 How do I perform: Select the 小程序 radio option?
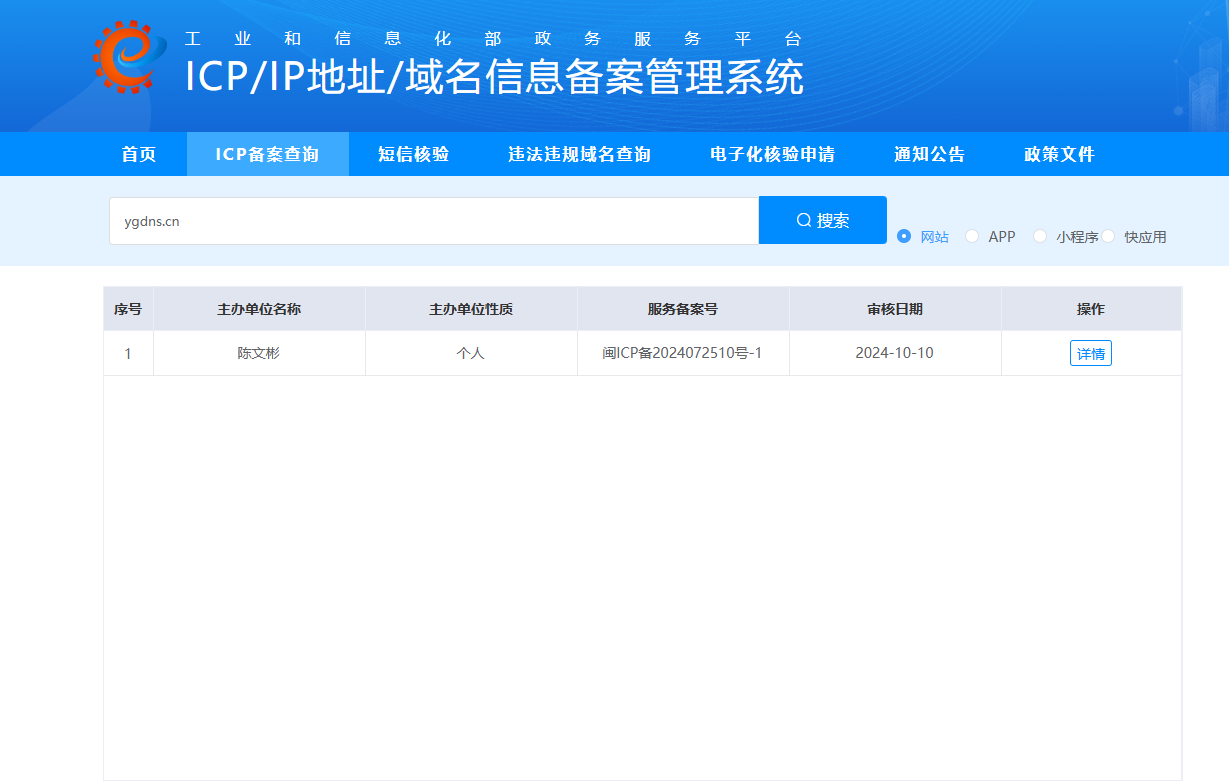[1066, 237]
